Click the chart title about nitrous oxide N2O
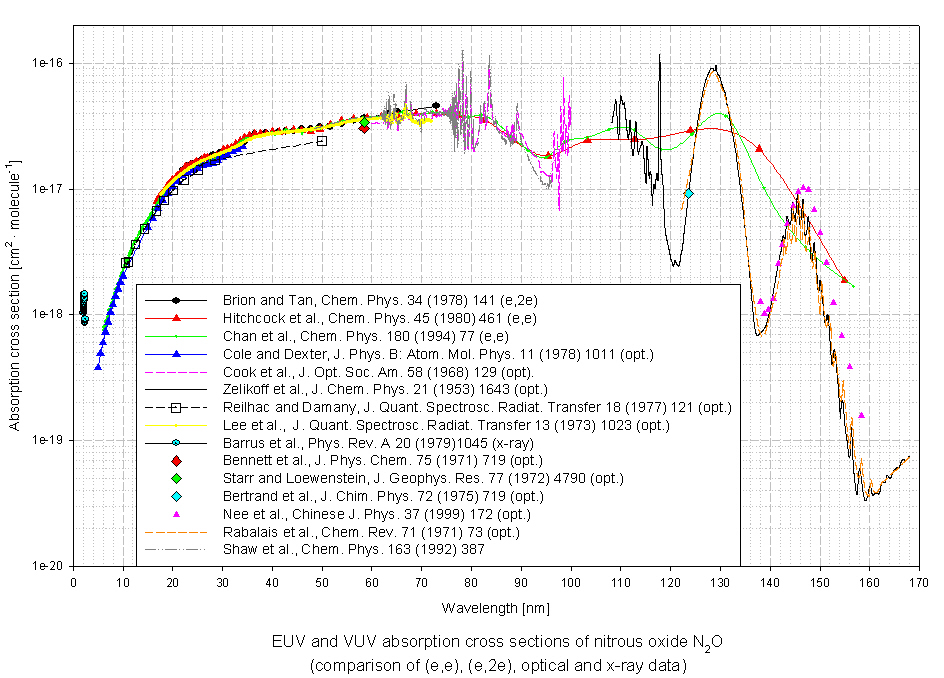 pyautogui.click(x=496, y=642)
